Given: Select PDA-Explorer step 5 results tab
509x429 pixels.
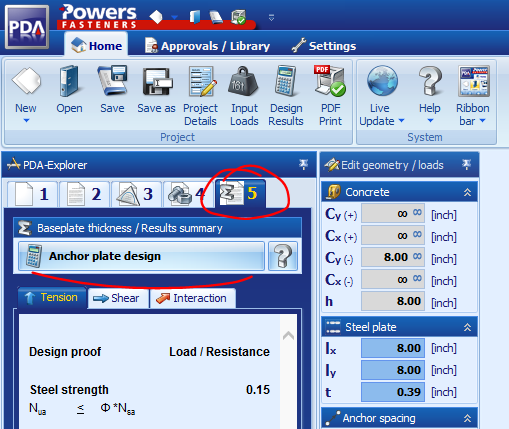Looking at the screenshot, I should [240, 194].
